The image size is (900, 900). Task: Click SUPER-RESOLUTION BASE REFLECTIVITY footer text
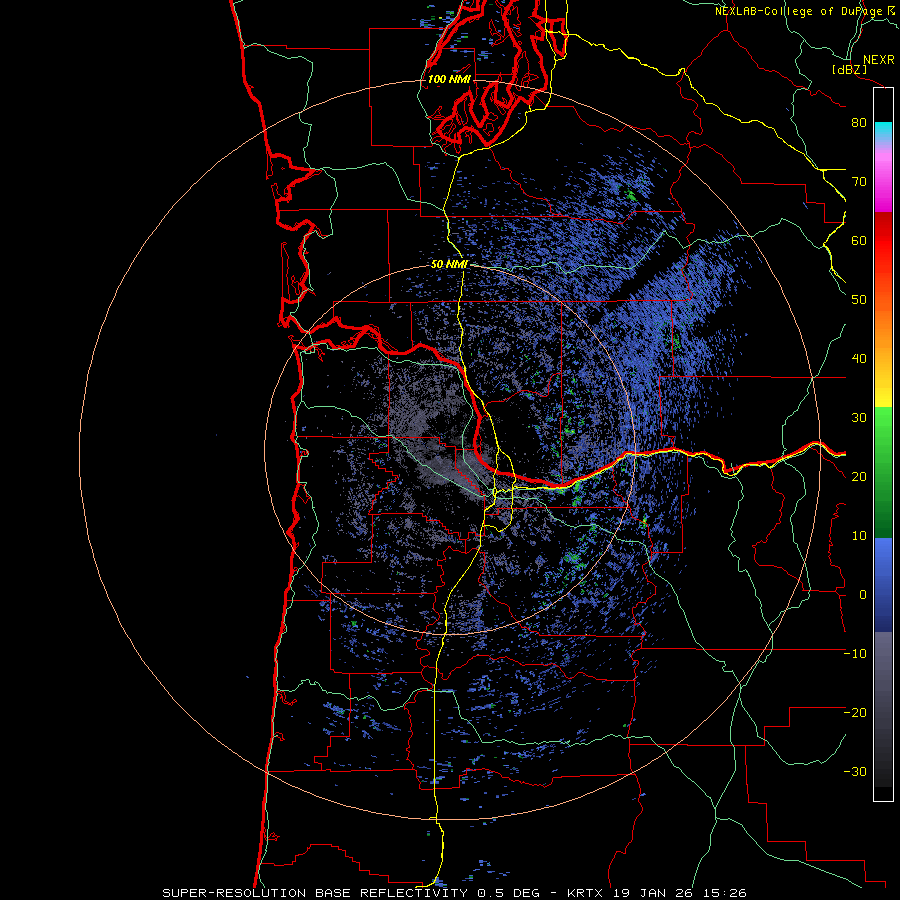315,893
